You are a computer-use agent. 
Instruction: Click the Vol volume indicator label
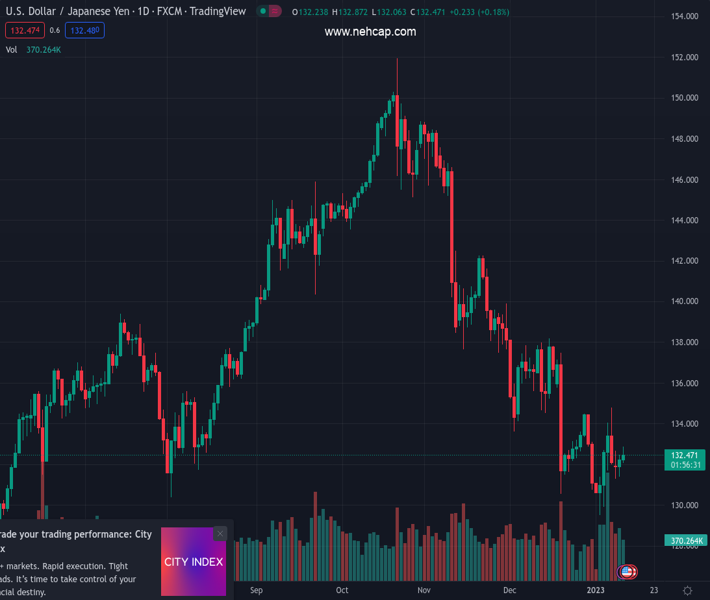click(12, 50)
